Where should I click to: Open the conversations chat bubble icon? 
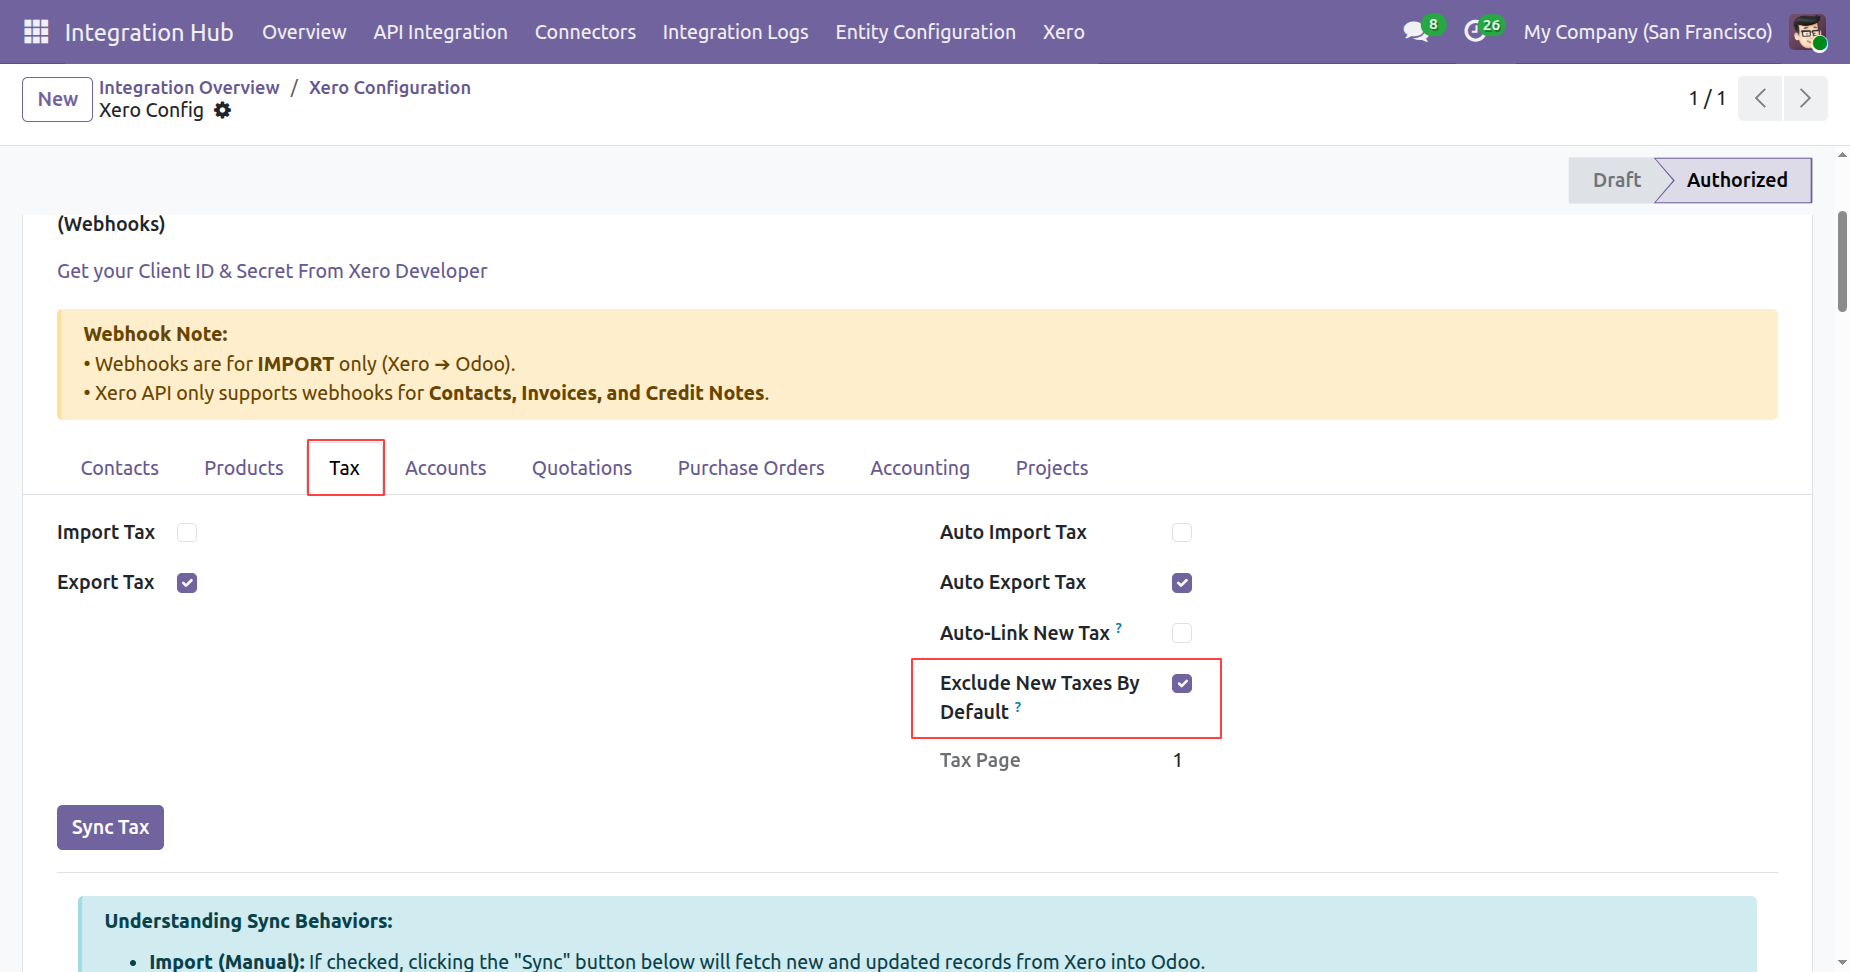pyautogui.click(x=1416, y=32)
